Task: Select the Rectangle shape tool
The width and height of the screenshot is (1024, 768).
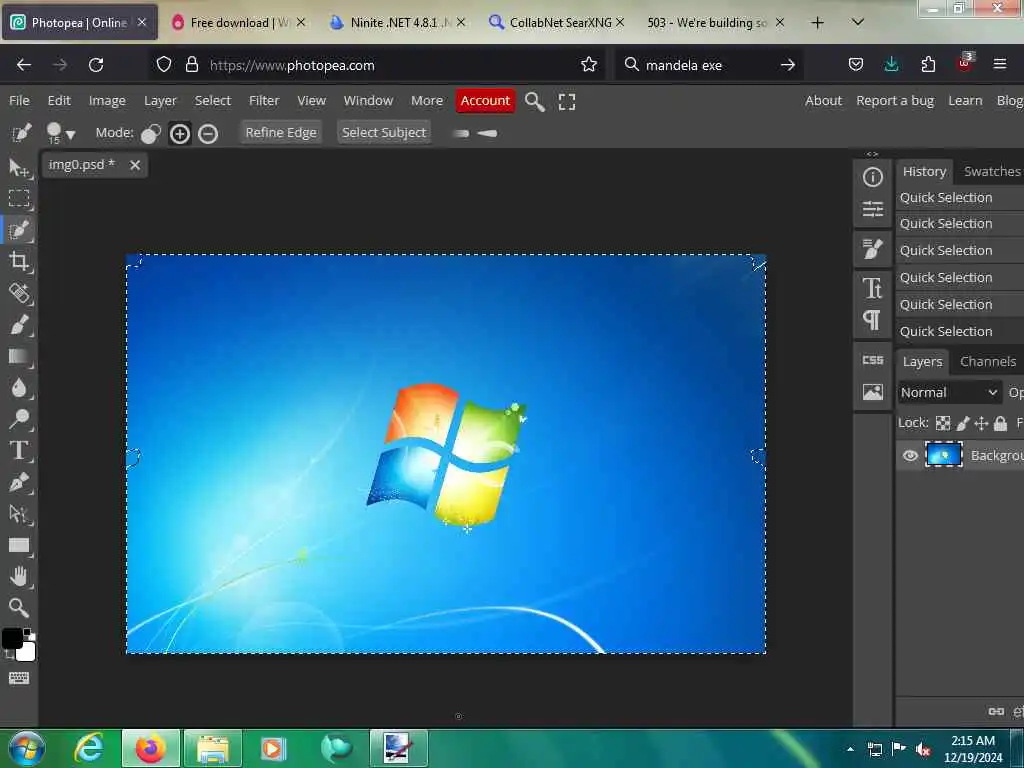Action: click(19, 545)
